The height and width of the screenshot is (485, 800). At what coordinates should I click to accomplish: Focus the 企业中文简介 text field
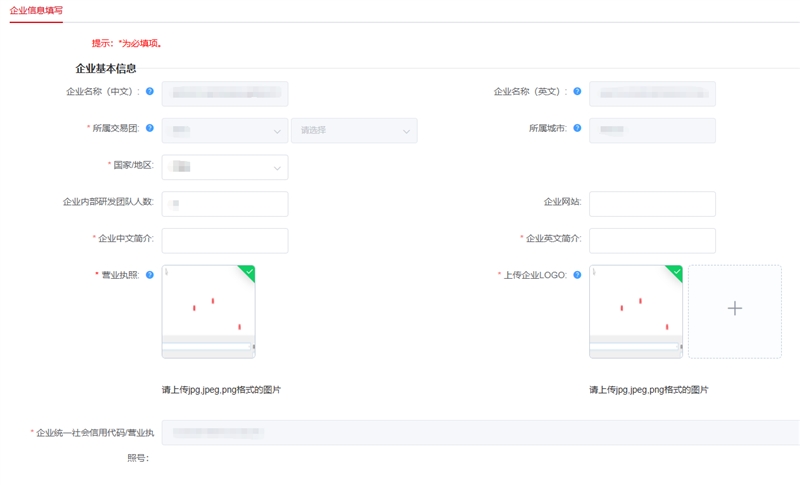(225, 241)
